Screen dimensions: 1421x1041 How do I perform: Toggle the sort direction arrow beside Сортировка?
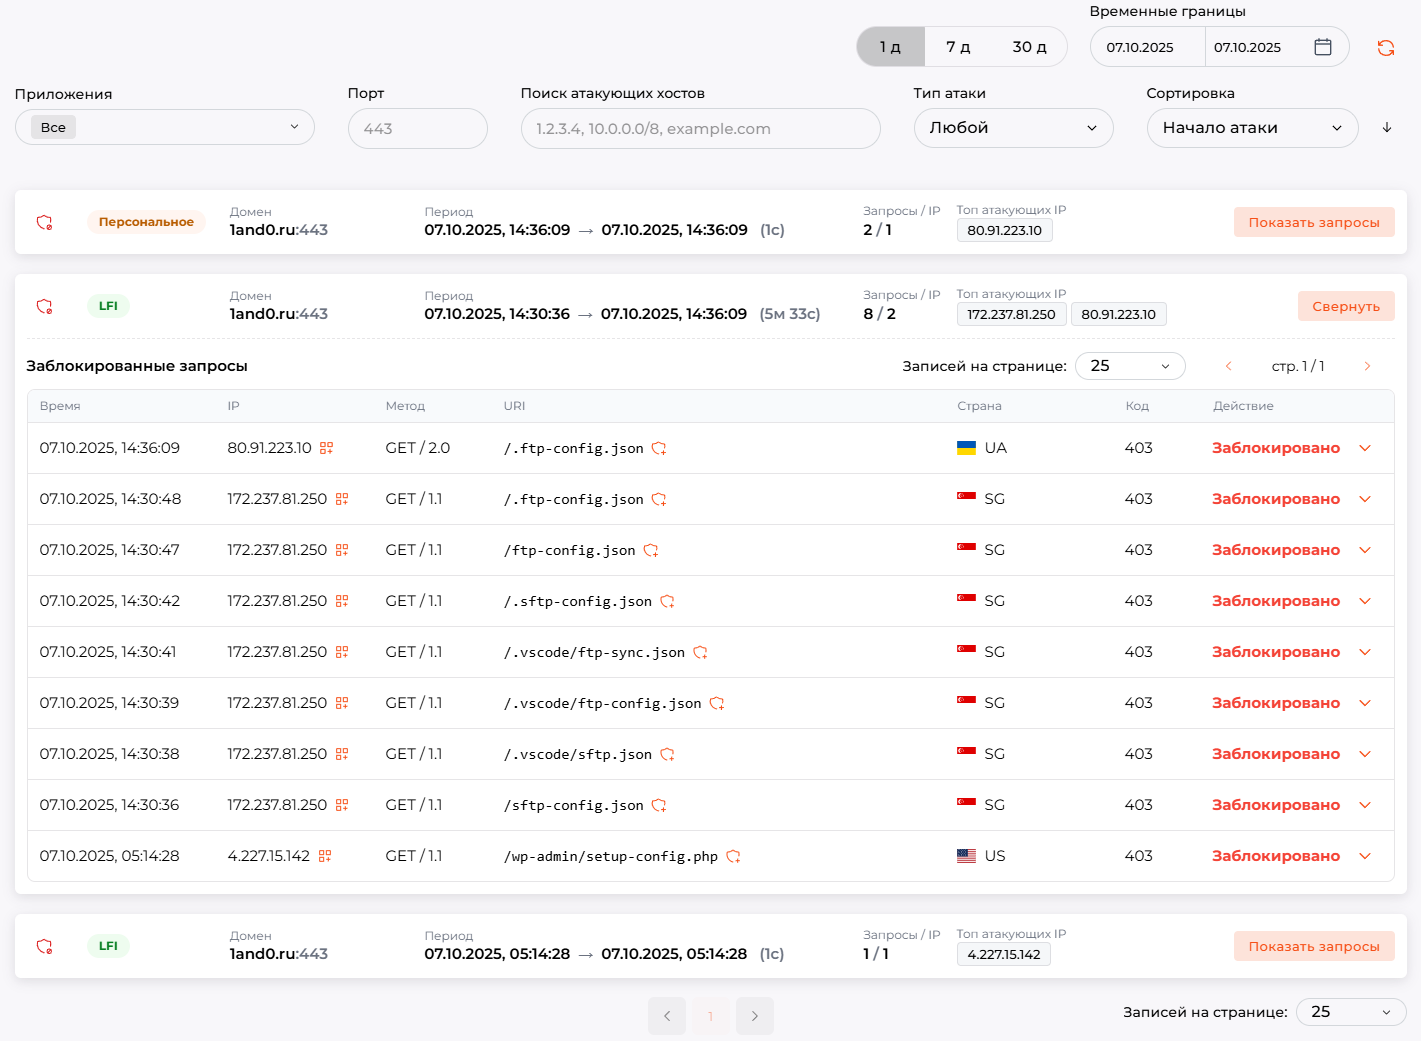[x=1386, y=128]
